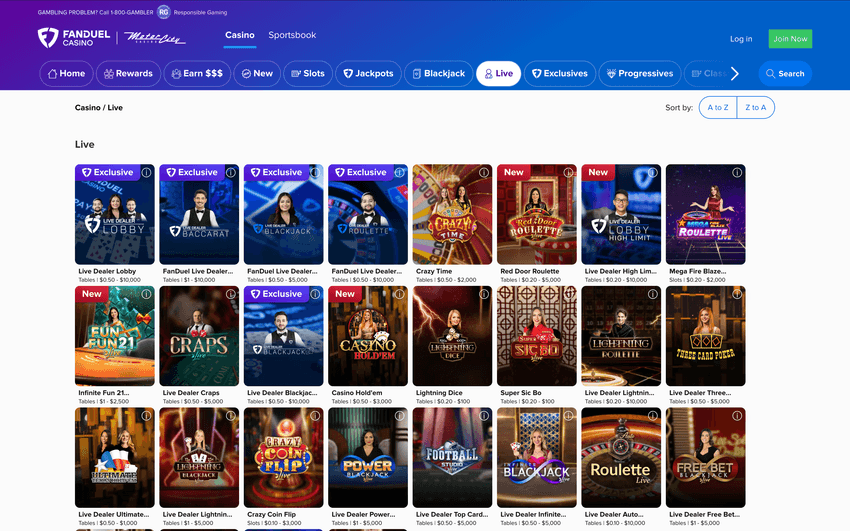The width and height of the screenshot is (850, 531).
Task: Click info icon on Live Dealer Lightning Roulette card
Action: [653, 294]
